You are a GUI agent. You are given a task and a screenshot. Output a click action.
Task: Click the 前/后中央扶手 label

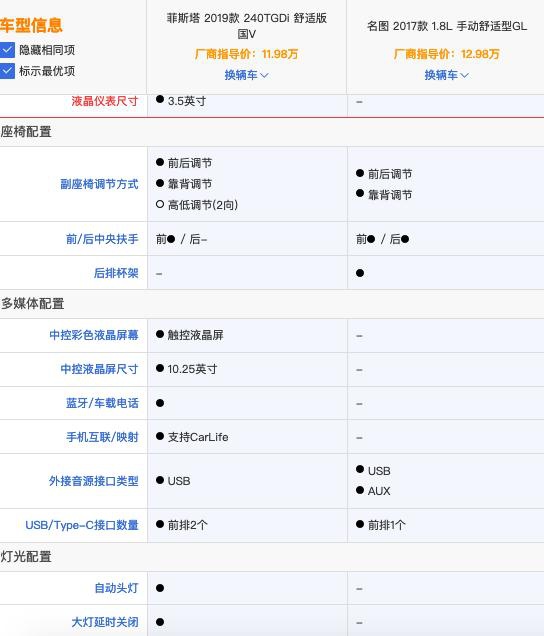pos(102,239)
